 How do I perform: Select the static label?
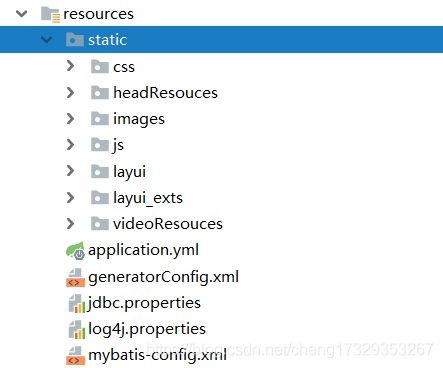click(x=107, y=40)
